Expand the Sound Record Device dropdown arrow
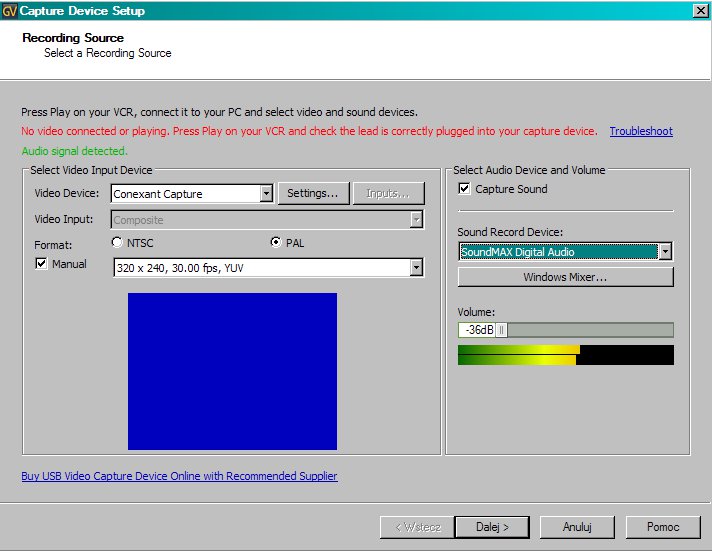 point(665,251)
